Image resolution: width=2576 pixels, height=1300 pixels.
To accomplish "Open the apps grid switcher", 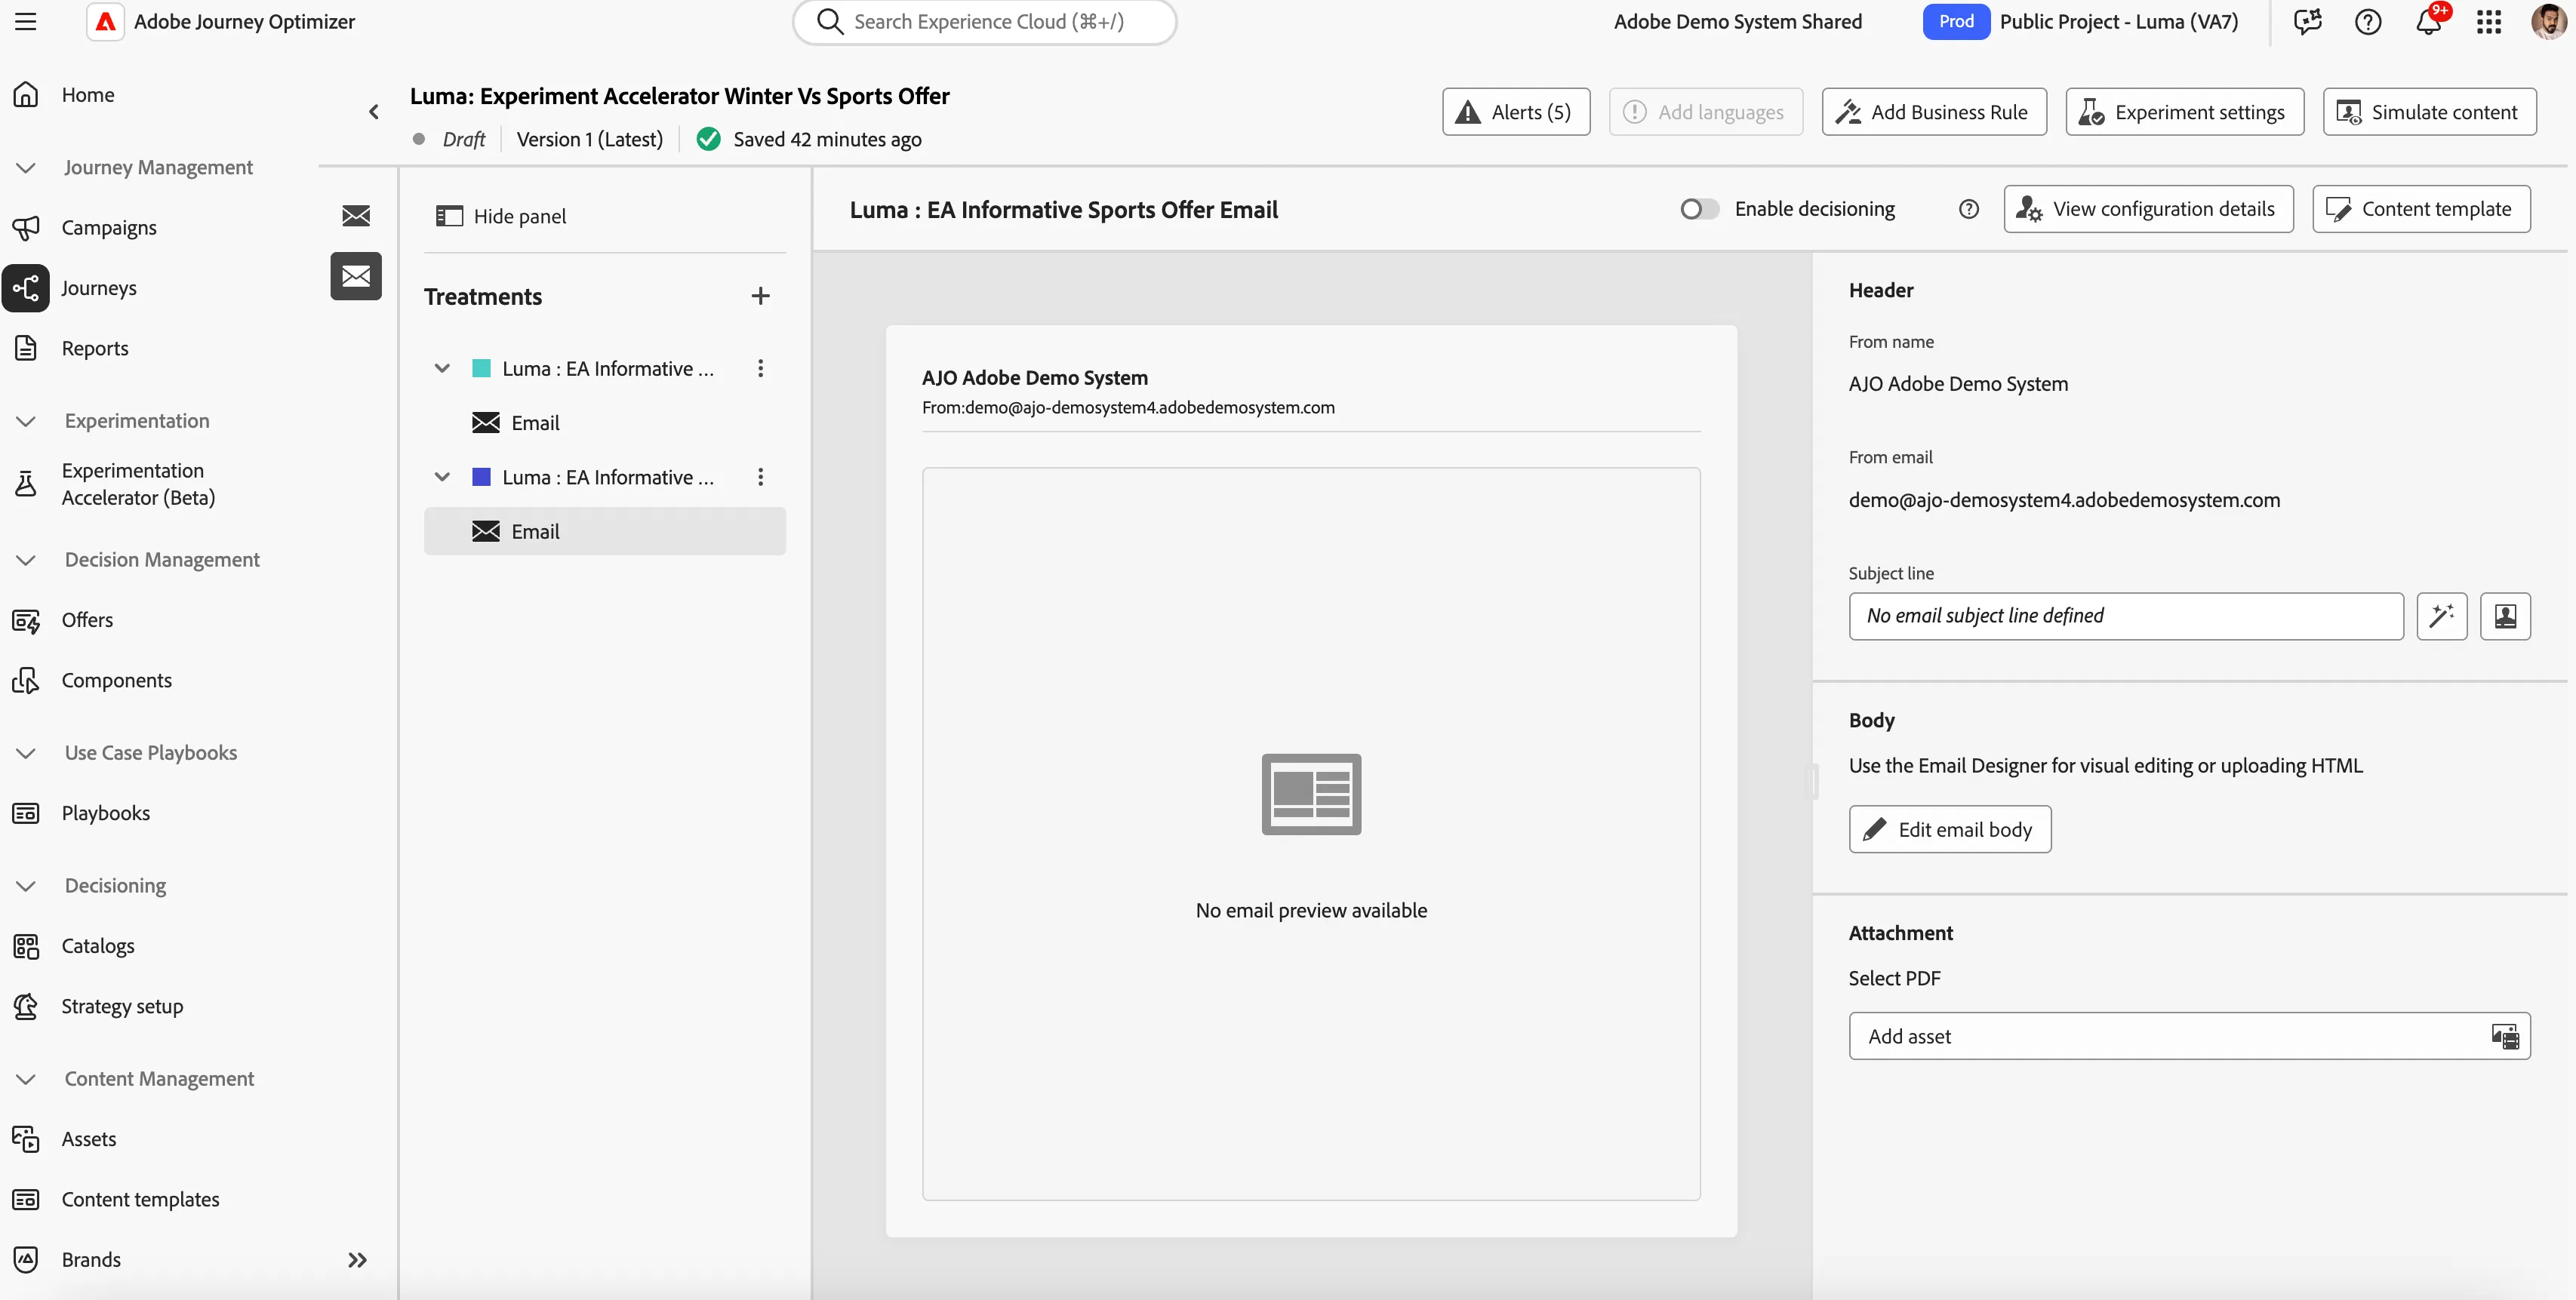I will pyautogui.click(x=2489, y=21).
